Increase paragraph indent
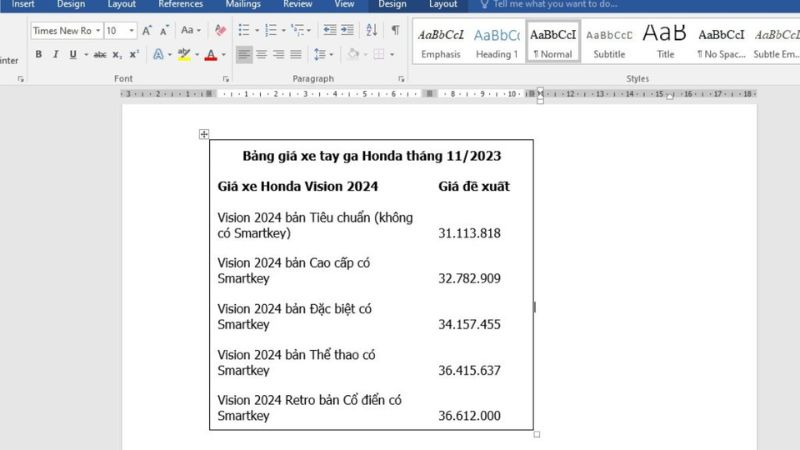Viewport: 800px width, 450px height. [347, 30]
